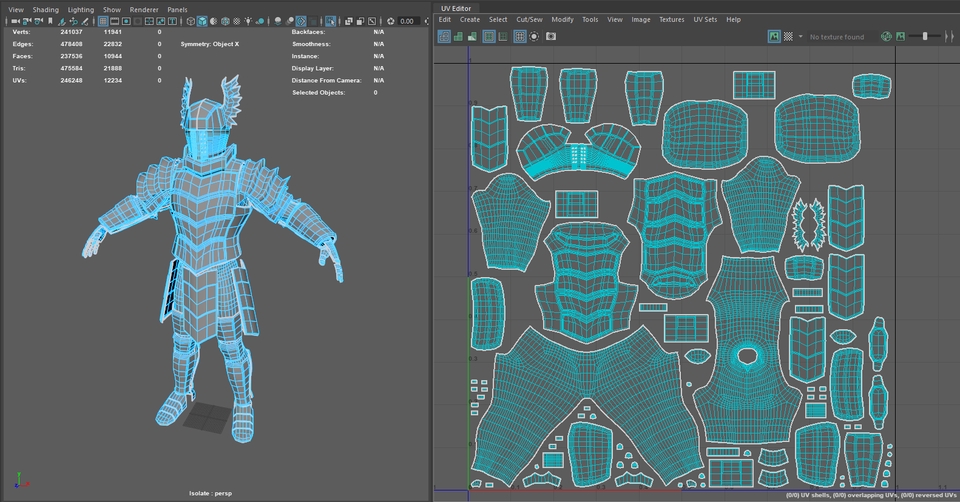Open the UV Sets menu
The height and width of the screenshot is (502, 960).
pyautogui.click(x=705, y=20)
